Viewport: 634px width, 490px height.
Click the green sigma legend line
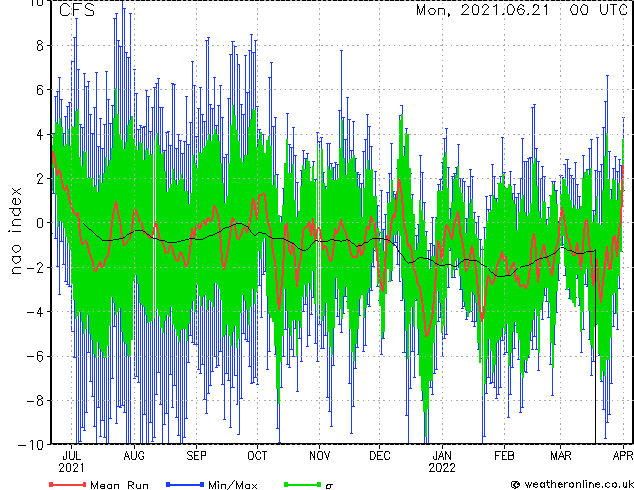(303, 484)
